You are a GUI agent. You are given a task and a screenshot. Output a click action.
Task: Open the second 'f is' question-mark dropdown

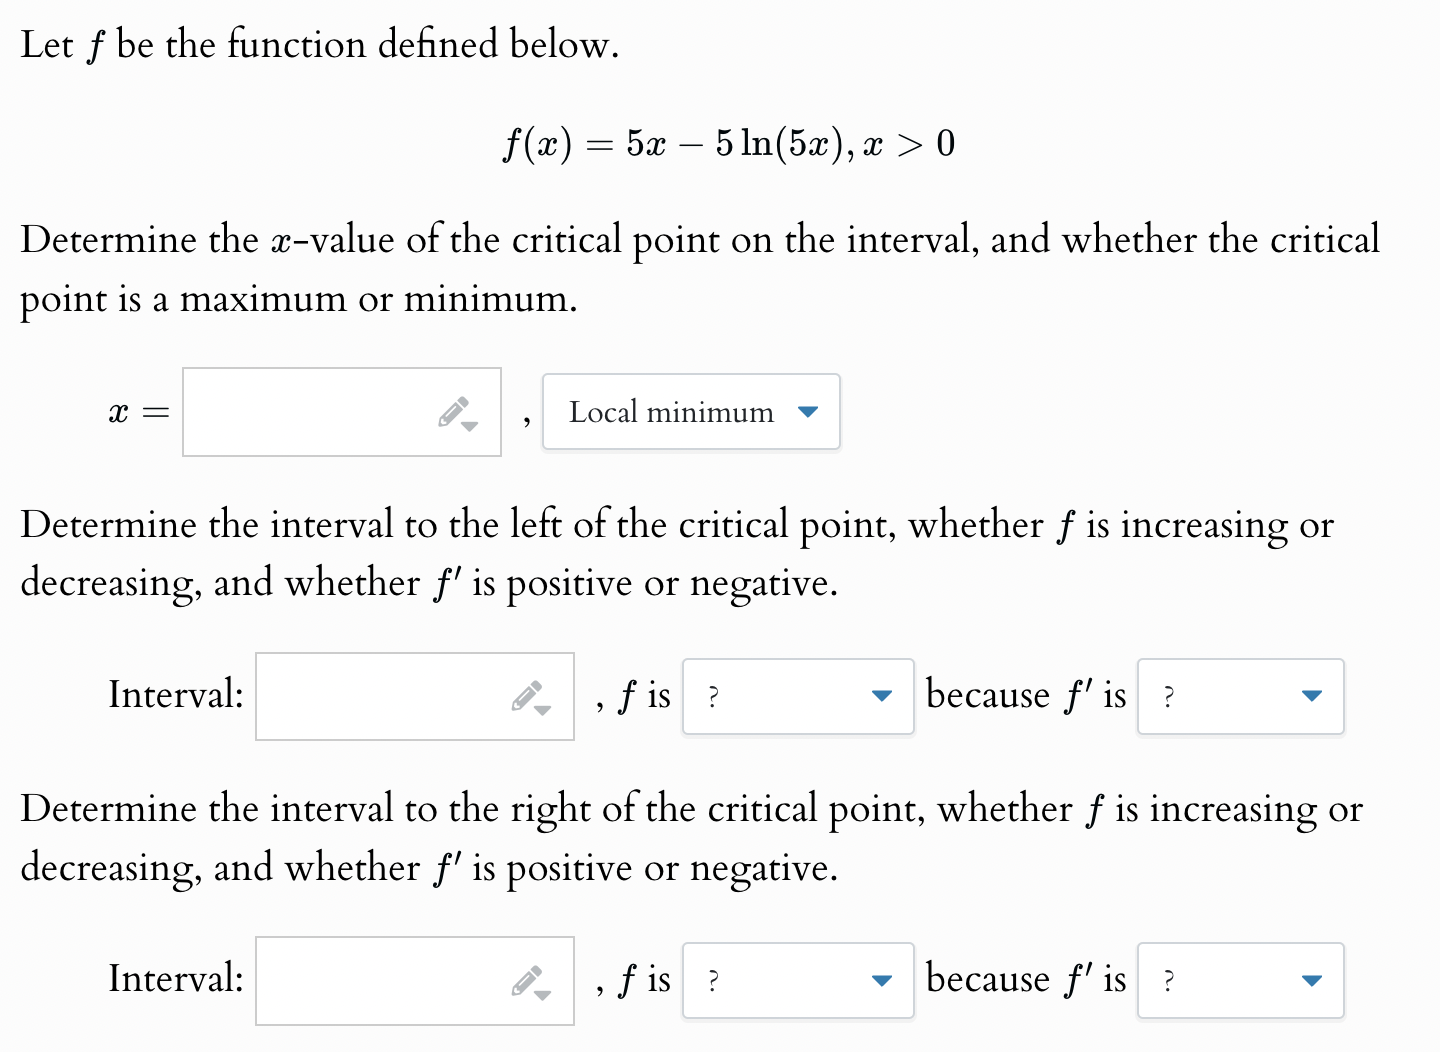798,981
